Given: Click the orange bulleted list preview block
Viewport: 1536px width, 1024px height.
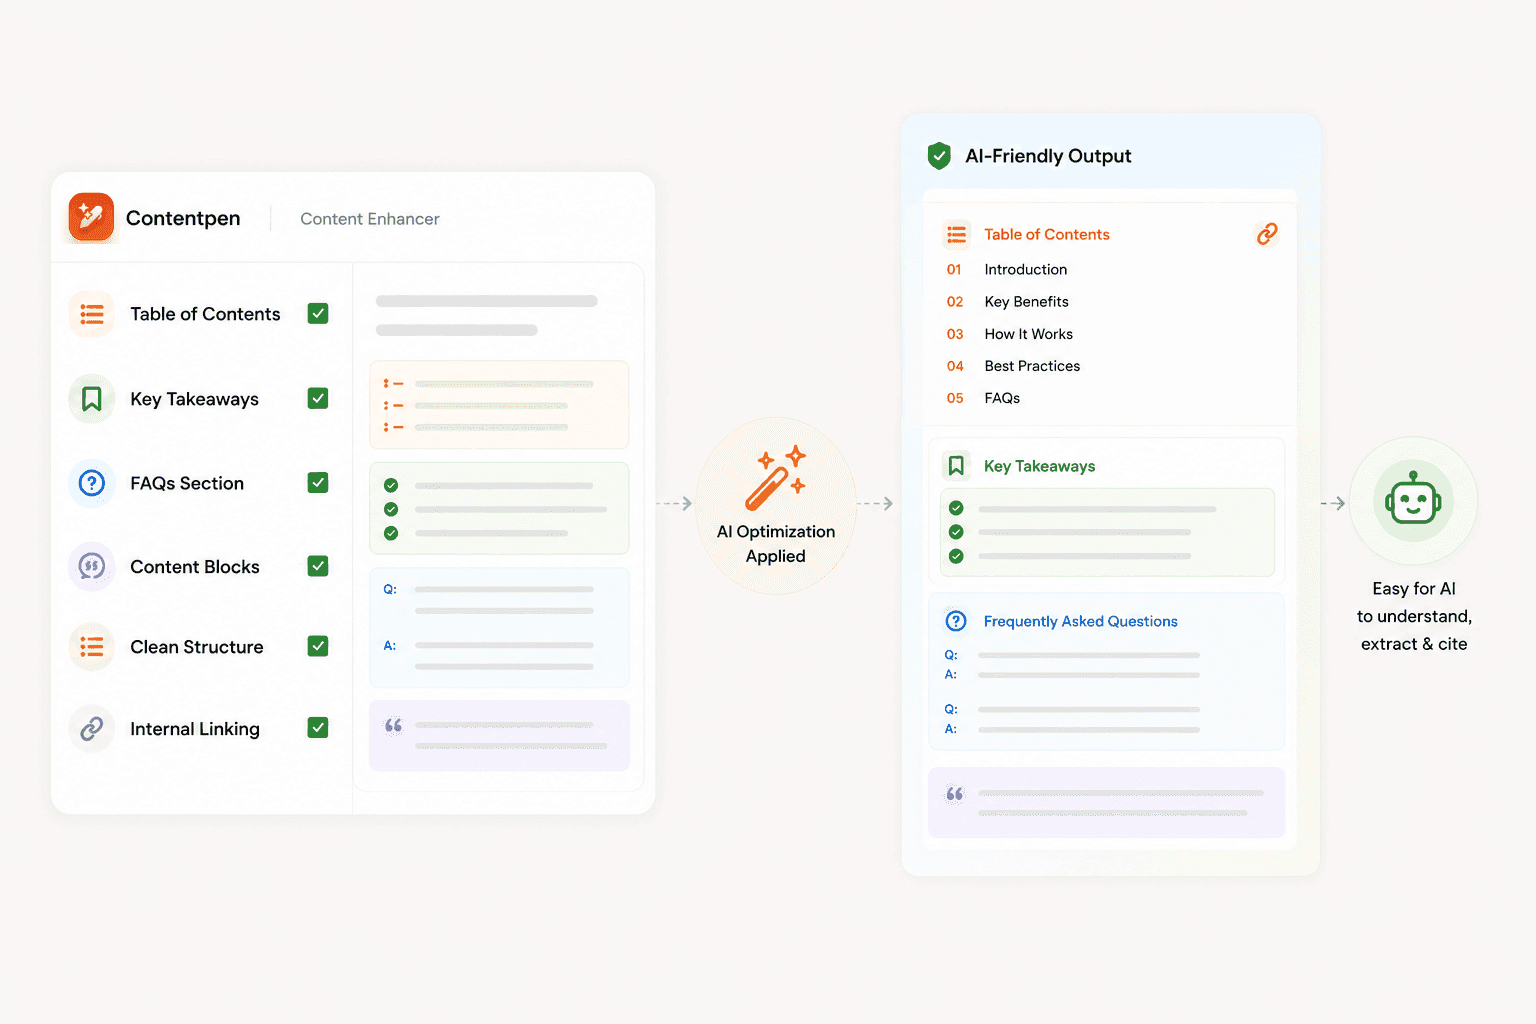Looking at the screenshot, I should click(499, 405).
